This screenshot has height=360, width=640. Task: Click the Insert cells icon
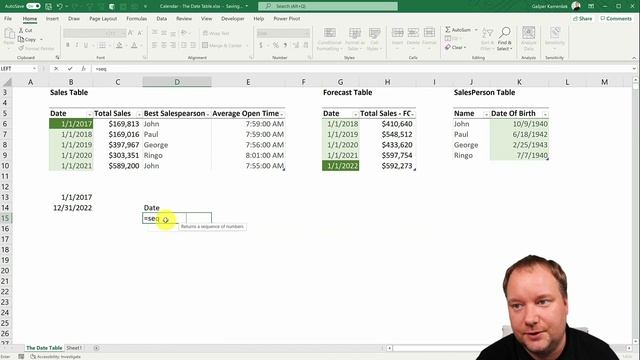(398, 33)
